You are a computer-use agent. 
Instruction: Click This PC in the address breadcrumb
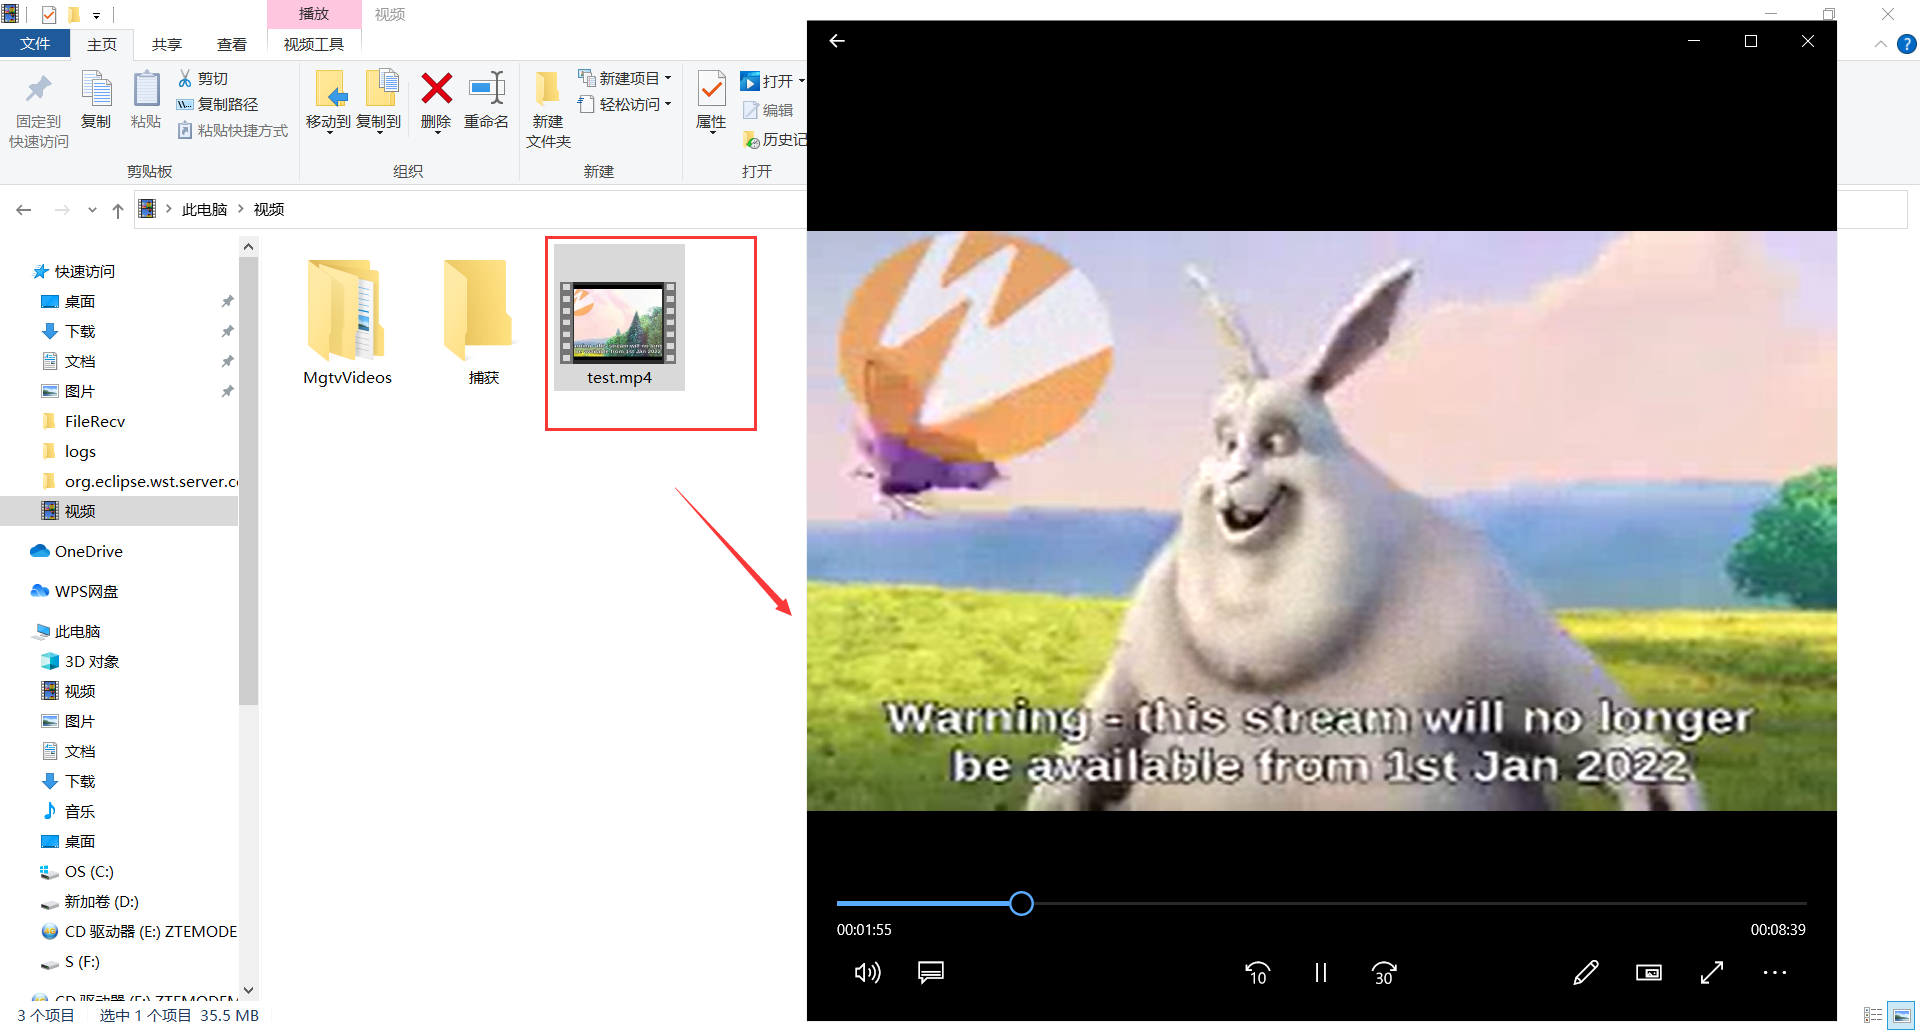[205, 209]
